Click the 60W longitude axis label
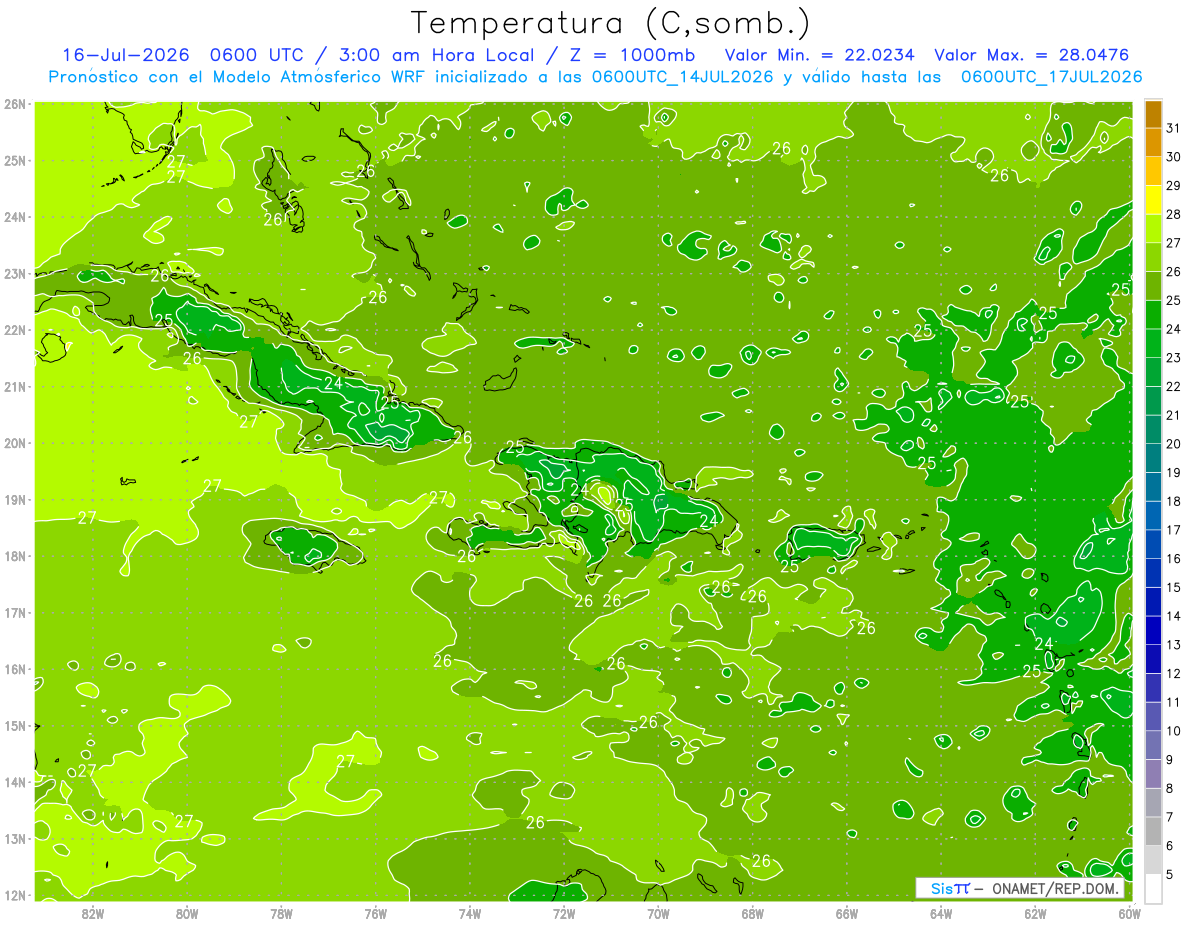1200x927 pixels. [x=1129, y=913]
